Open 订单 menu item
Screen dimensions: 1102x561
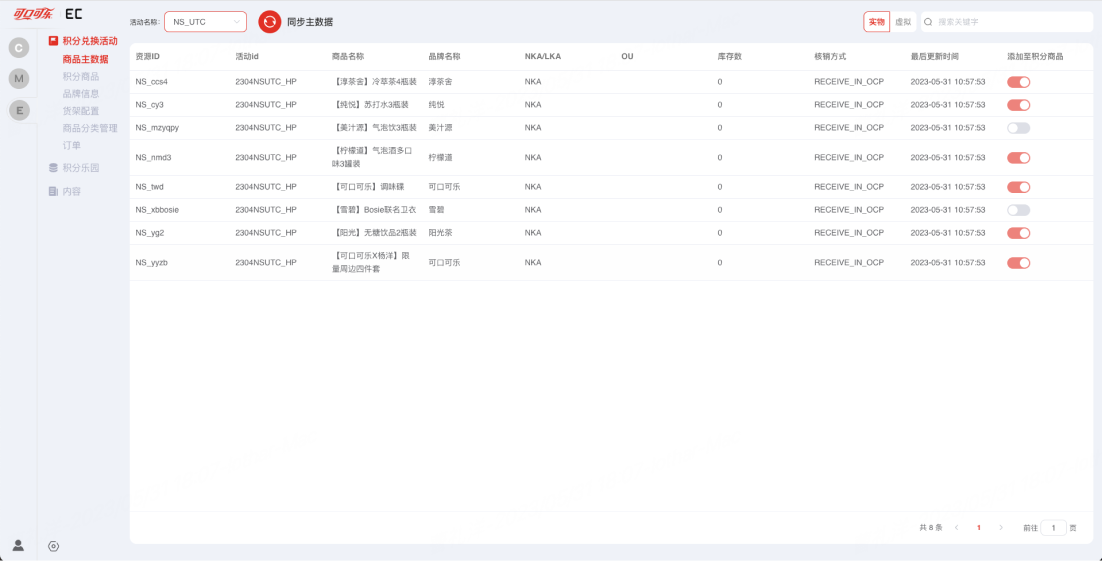72,145
